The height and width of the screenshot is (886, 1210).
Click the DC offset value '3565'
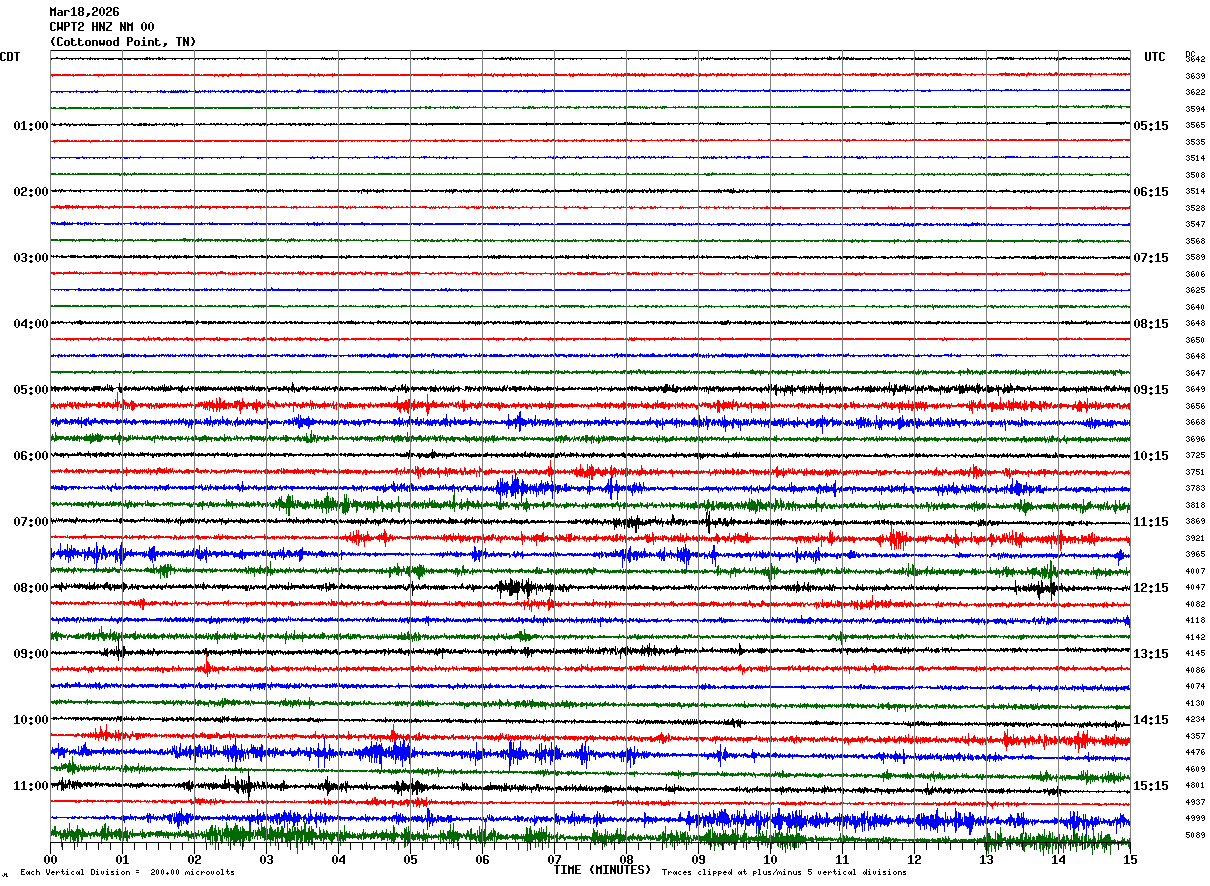coord(1195,125)
